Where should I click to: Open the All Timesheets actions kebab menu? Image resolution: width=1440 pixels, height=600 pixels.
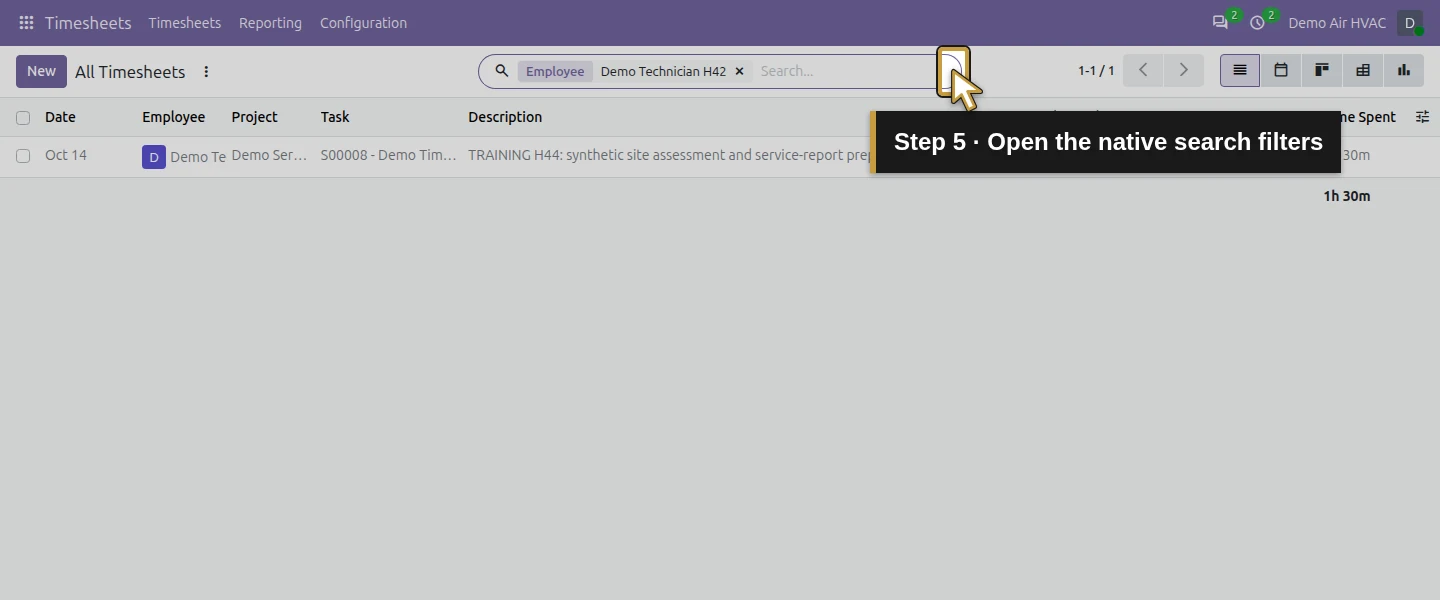[206, 72]
